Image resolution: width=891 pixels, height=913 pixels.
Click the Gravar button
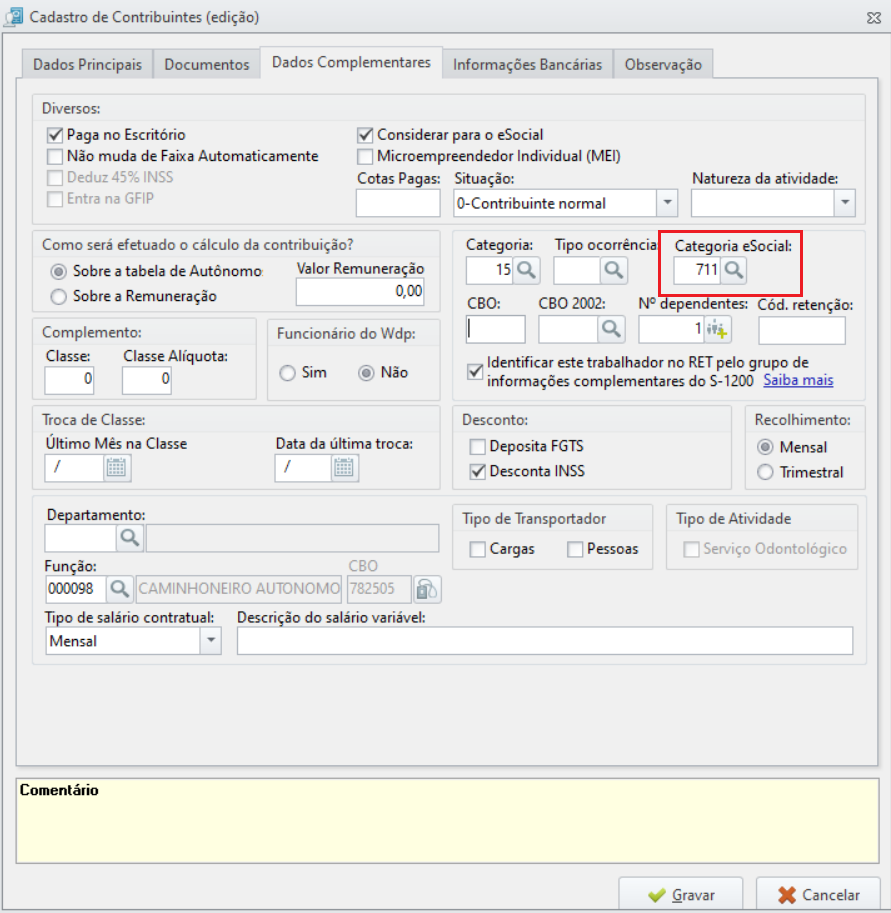[680, 895]
